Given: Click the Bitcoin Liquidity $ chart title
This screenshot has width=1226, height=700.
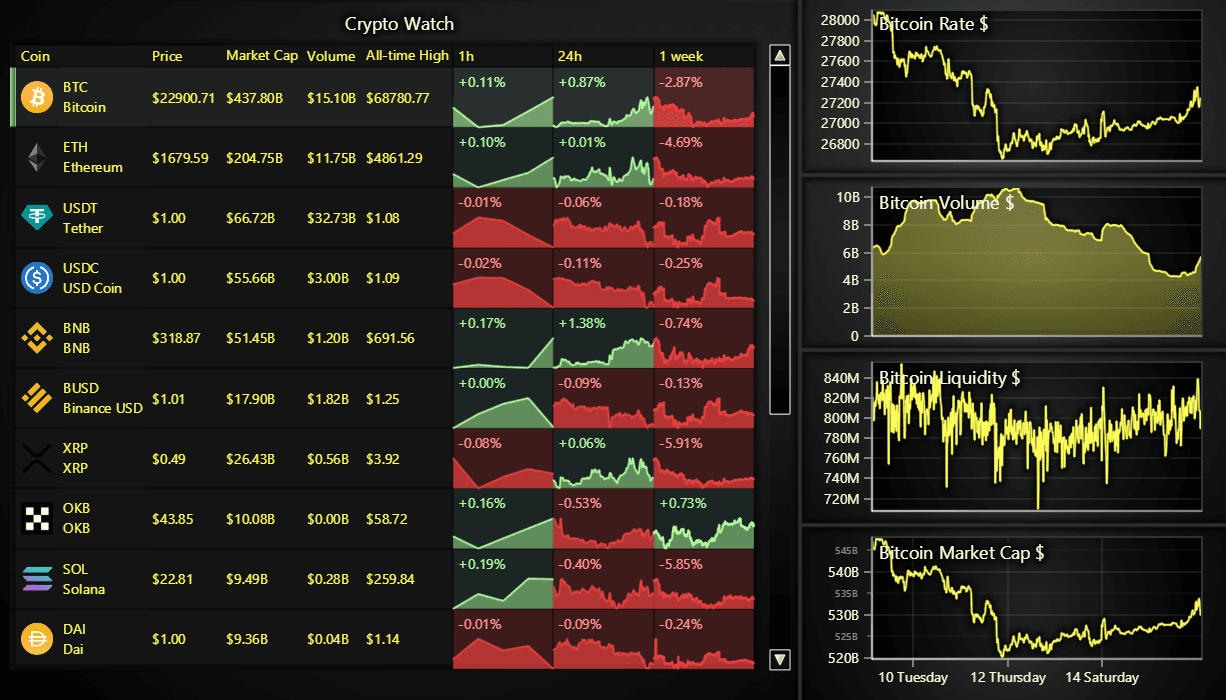Looking at the screenshot, I should (x=950, y=378).
